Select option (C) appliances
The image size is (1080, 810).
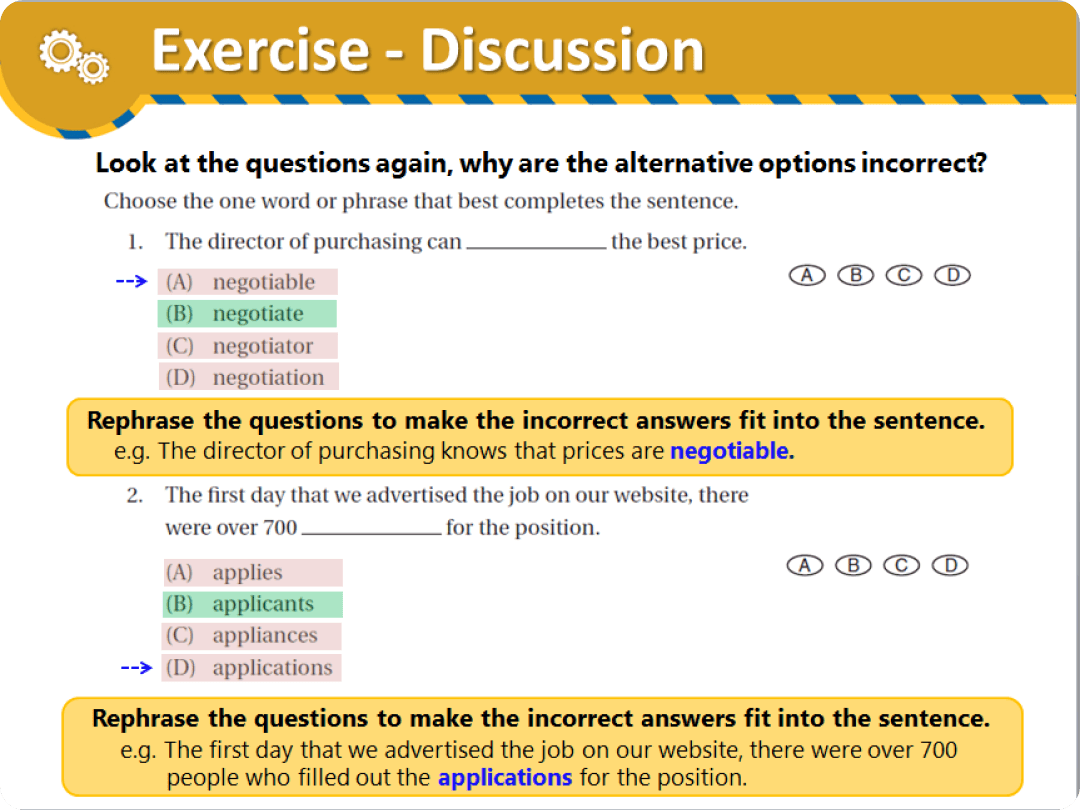point(252,636)
